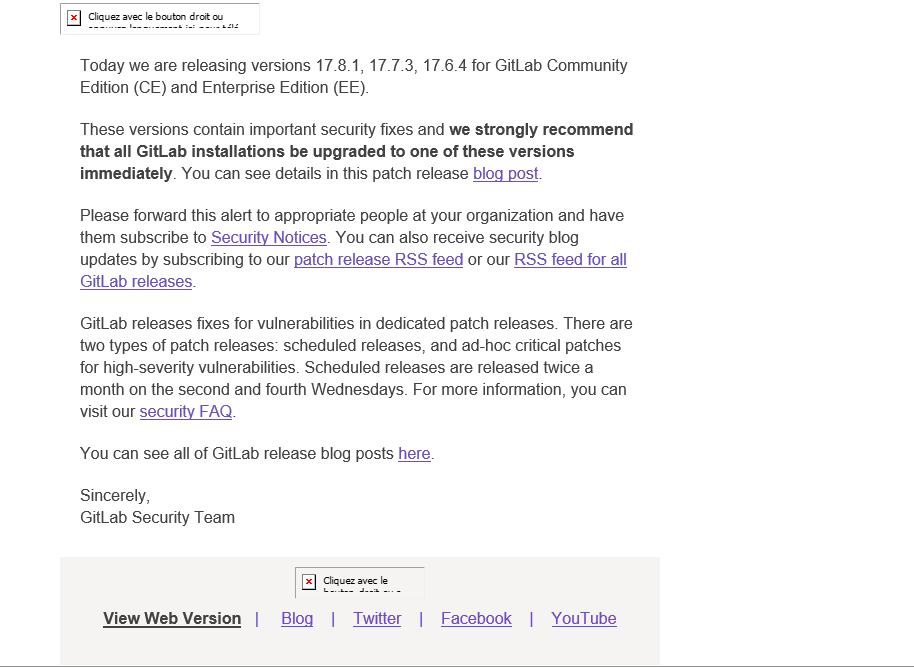The height and width of the screenshot is (668, 914).
Task: Click the broken image red X icon at top
Action: [74, 18]
